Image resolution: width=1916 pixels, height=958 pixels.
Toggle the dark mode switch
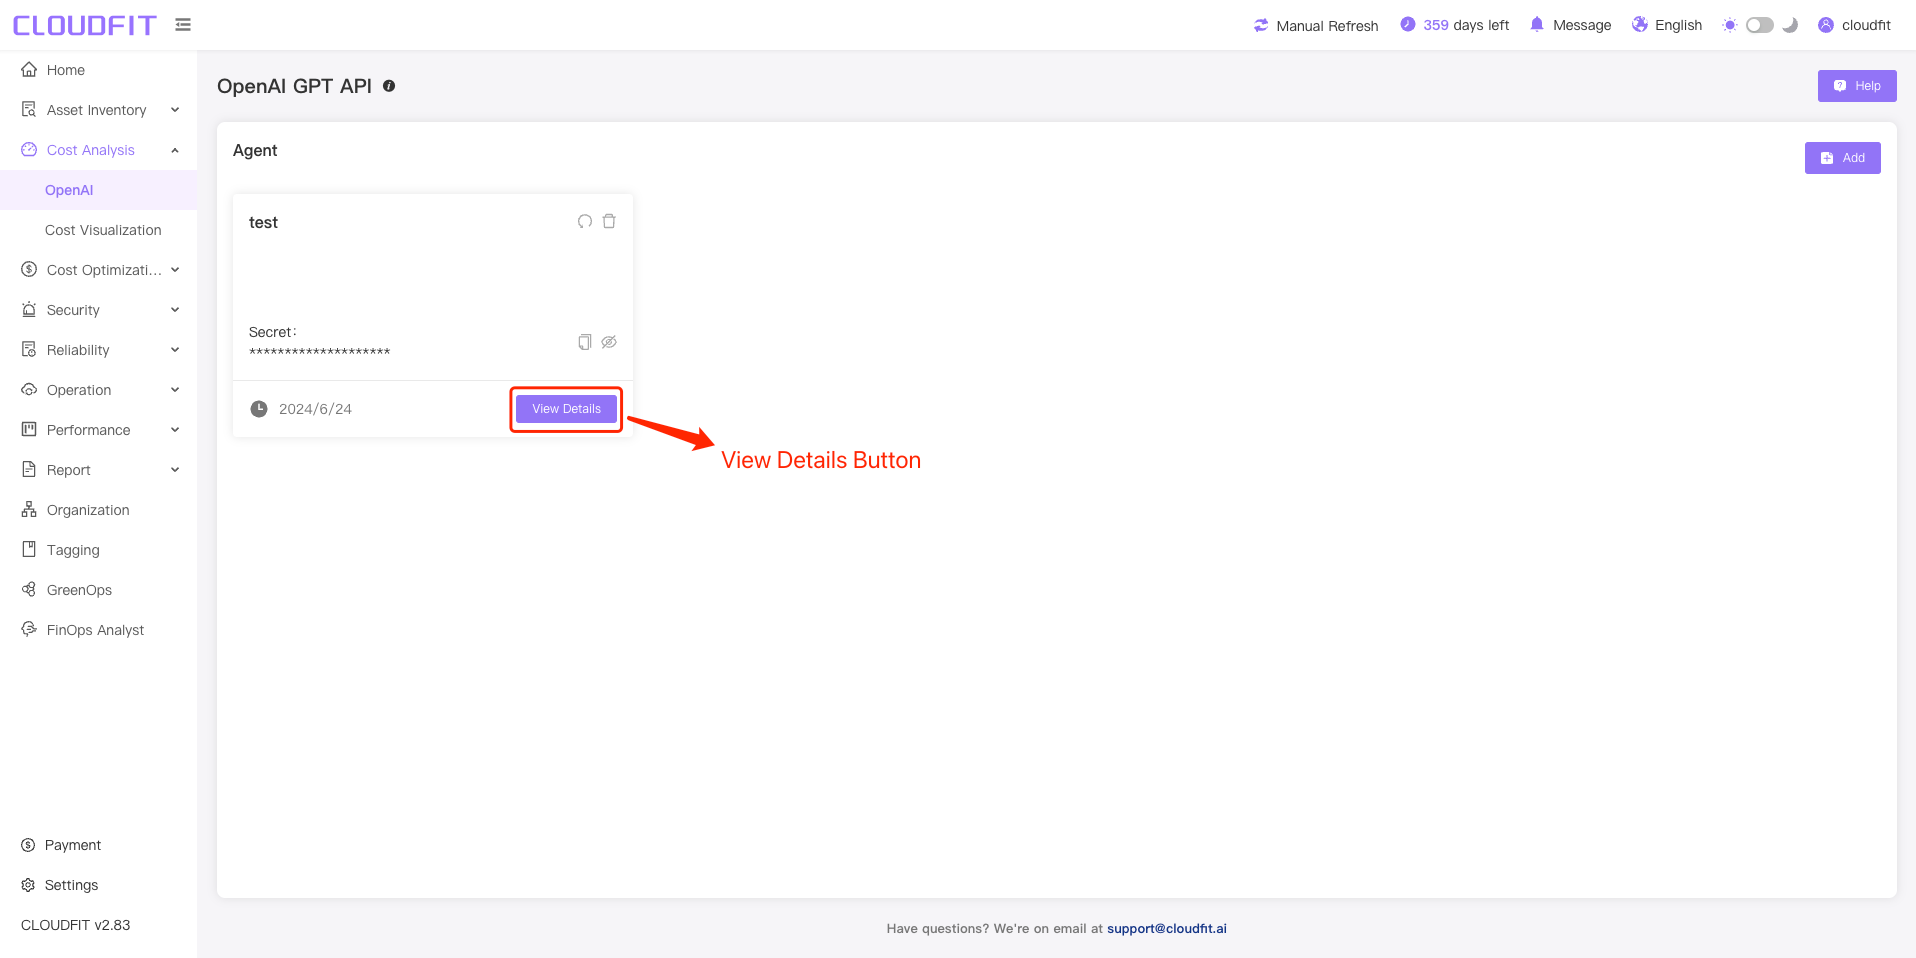click(1760, 25)
